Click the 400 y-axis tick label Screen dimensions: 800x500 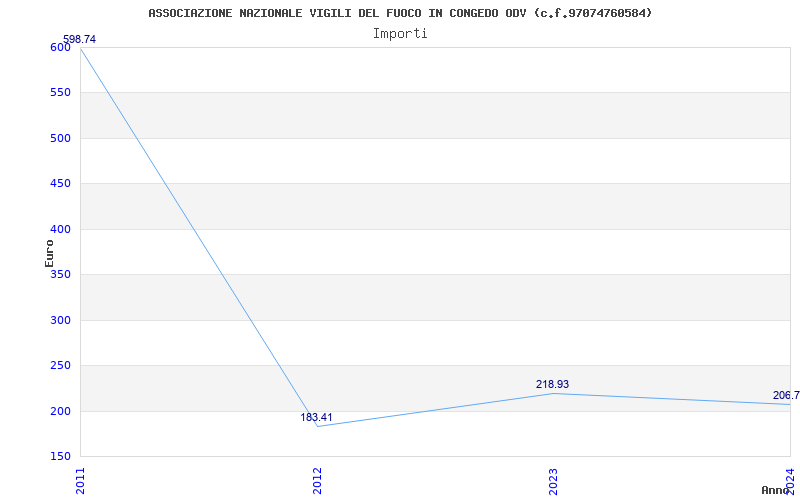coord(60,230)
